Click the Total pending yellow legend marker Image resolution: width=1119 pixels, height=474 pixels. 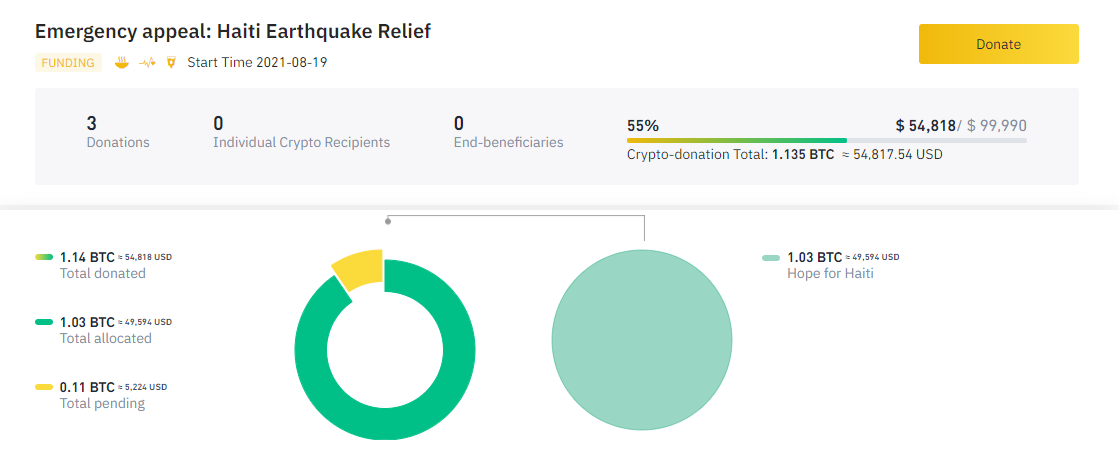44,387
